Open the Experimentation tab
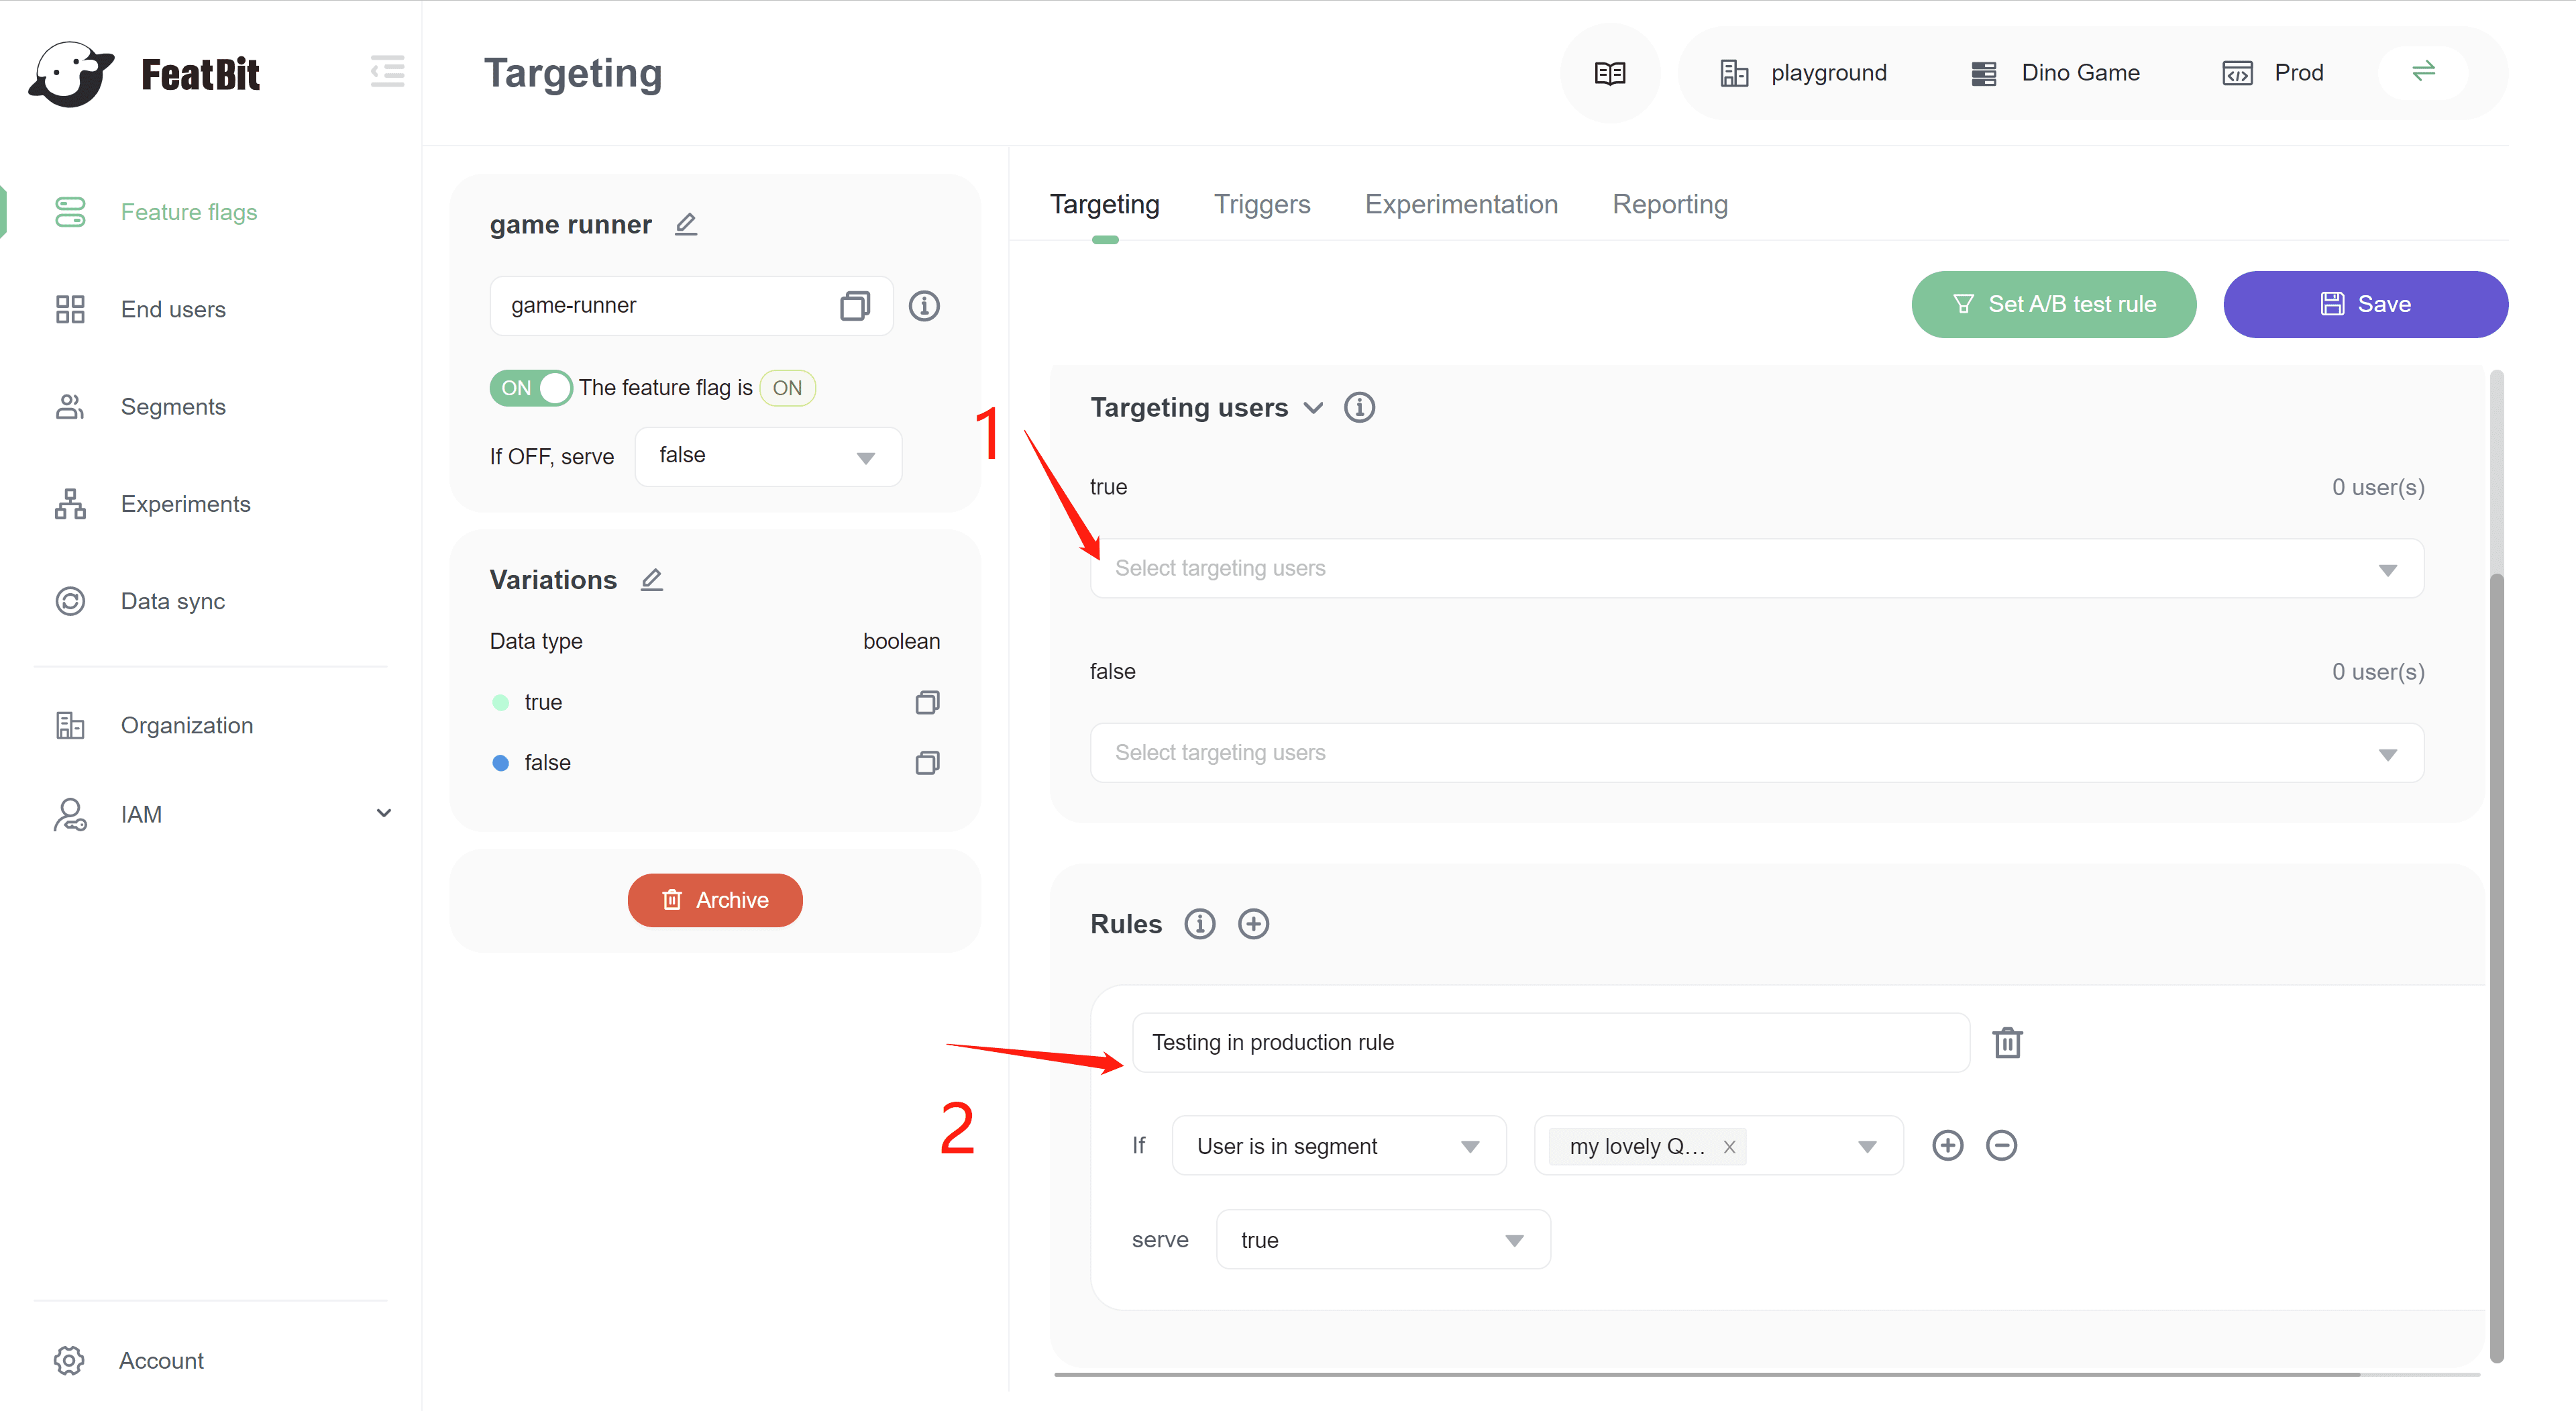 tap(1461, 204)
